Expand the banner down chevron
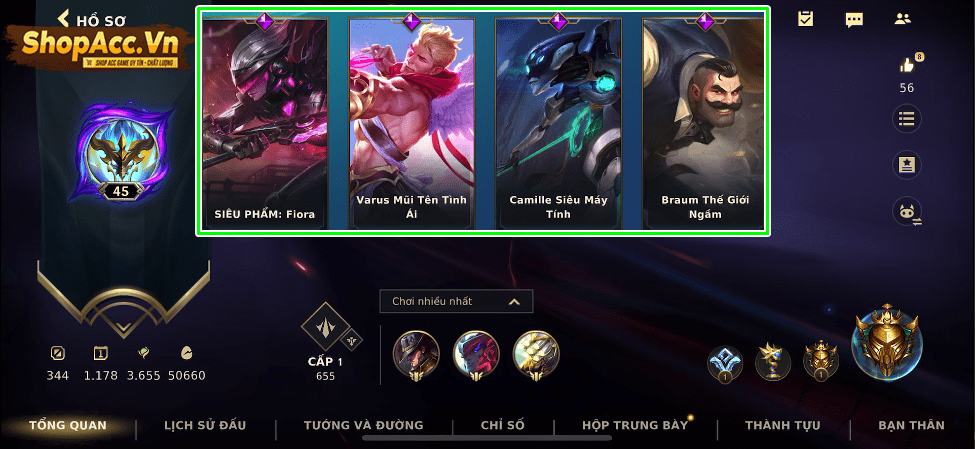Image resolution: width=975 pixels, height=449 pixels. 123,326
